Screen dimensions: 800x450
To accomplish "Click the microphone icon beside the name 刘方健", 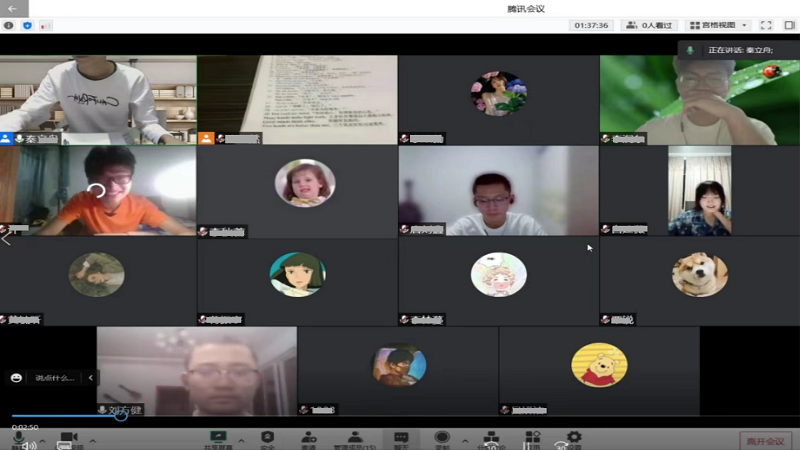I will (x=102, y=410).
